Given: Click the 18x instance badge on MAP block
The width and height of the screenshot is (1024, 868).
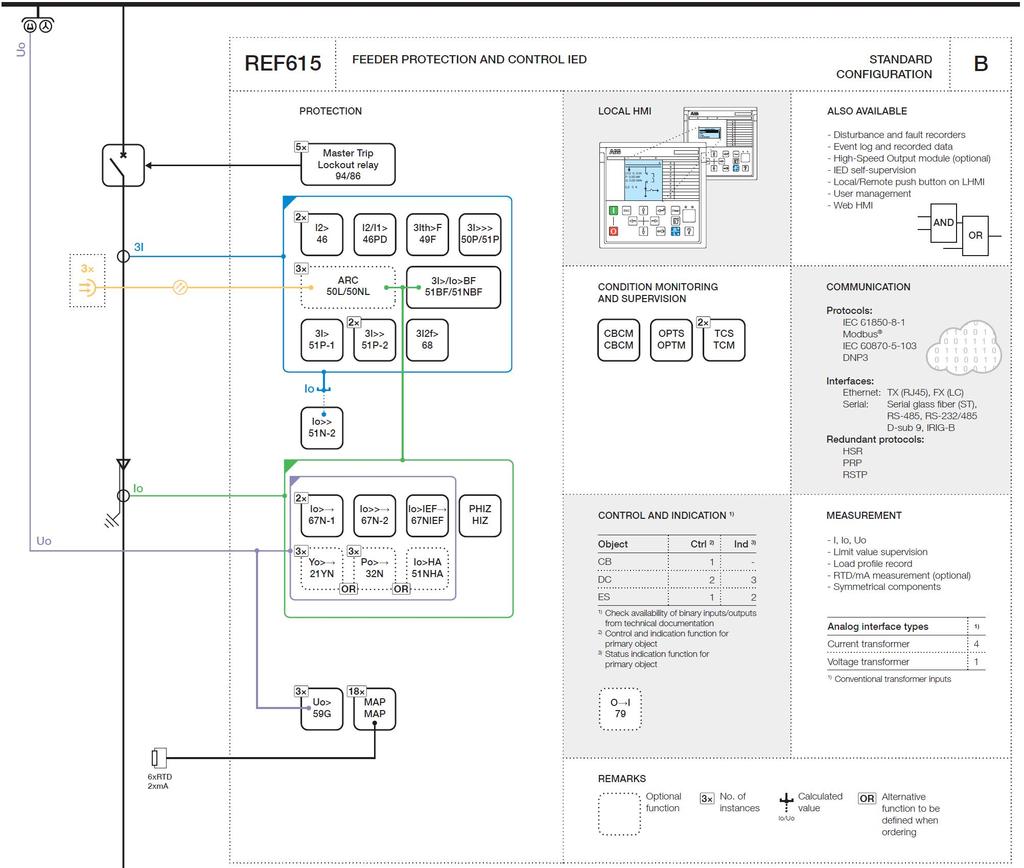Looking at the screenshot, I should coord(357,691).
